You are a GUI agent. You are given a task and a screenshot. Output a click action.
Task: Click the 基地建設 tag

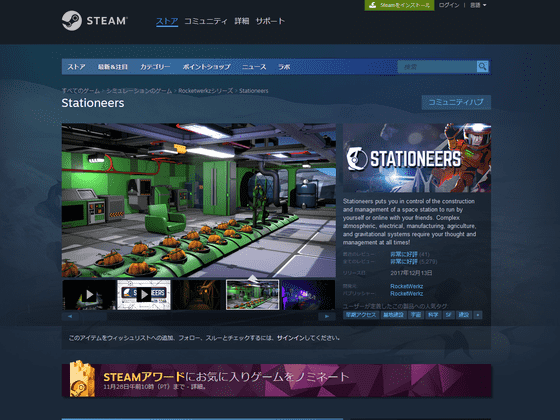[393, 315]
